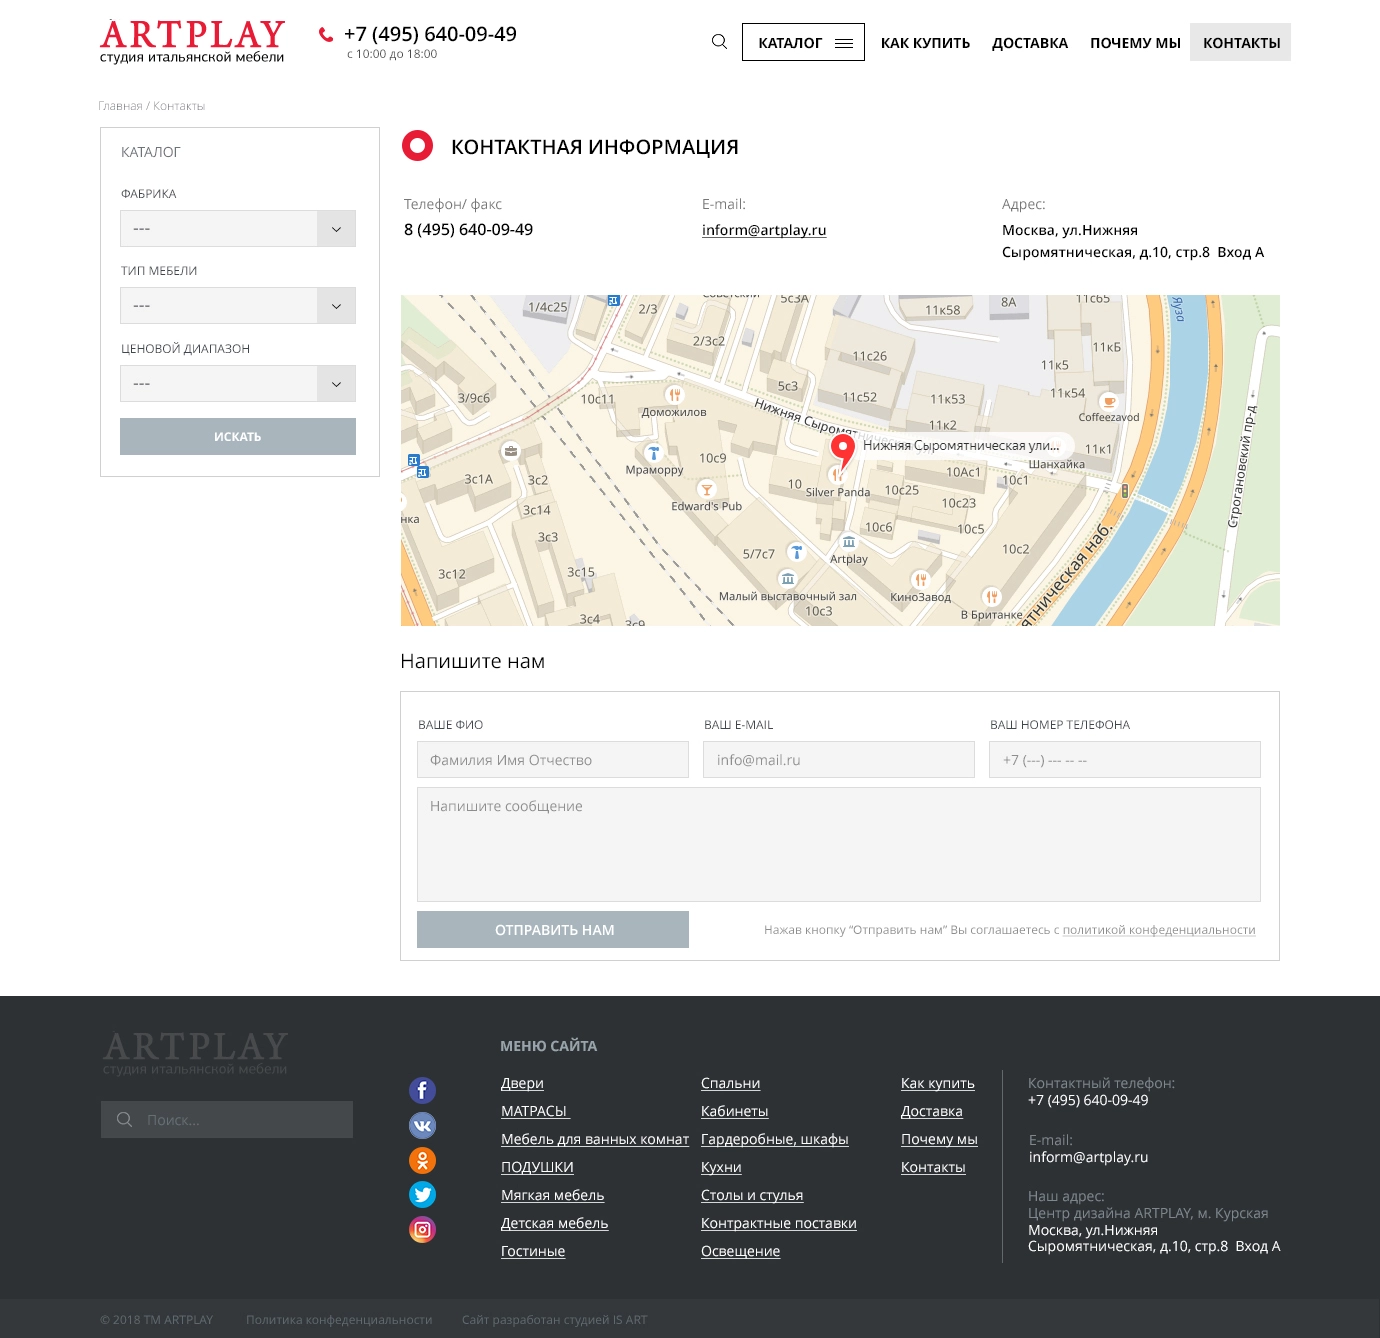Click the red phone handset icon
Screen dimensions: 1380x1338
click(326, 35)
